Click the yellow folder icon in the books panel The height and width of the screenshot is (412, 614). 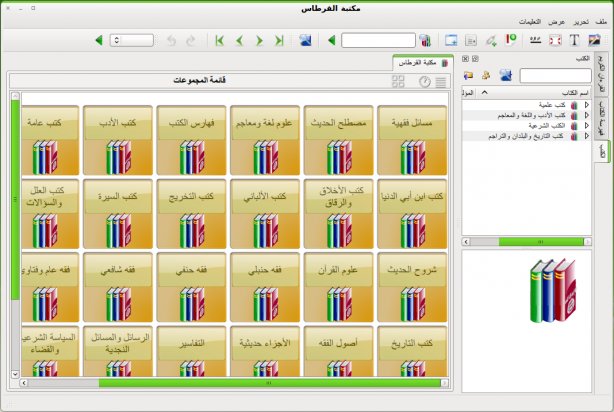(468, 75)
